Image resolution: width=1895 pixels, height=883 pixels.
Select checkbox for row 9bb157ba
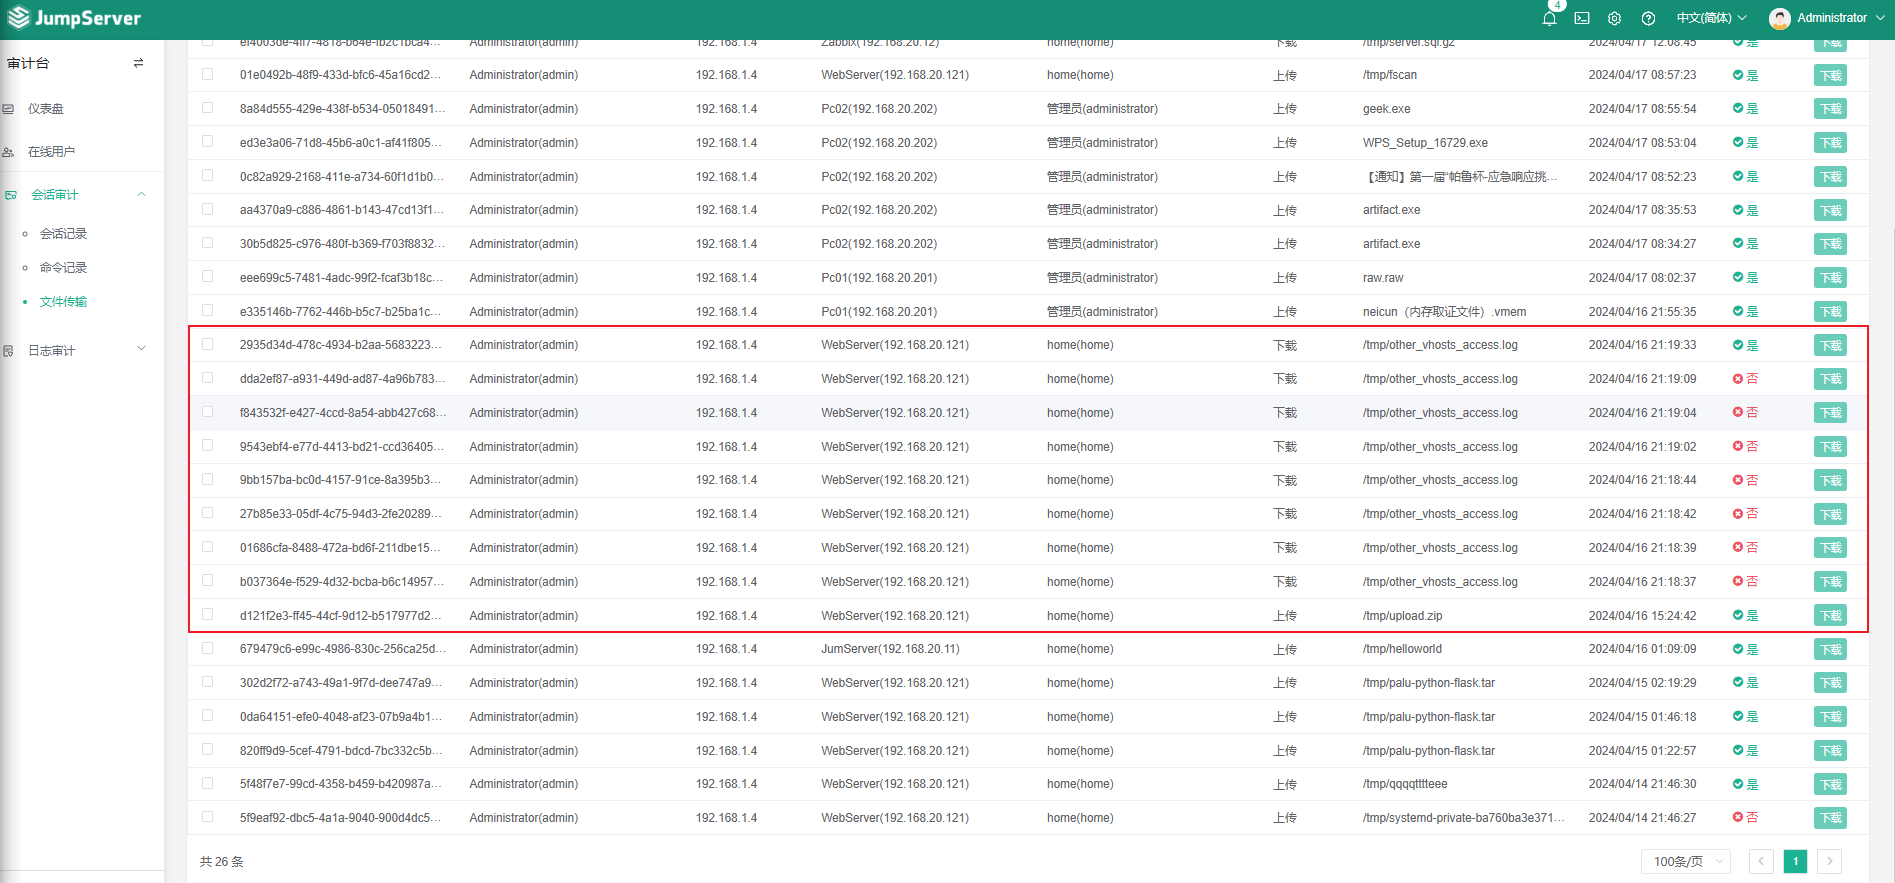(x=208, y=479)
